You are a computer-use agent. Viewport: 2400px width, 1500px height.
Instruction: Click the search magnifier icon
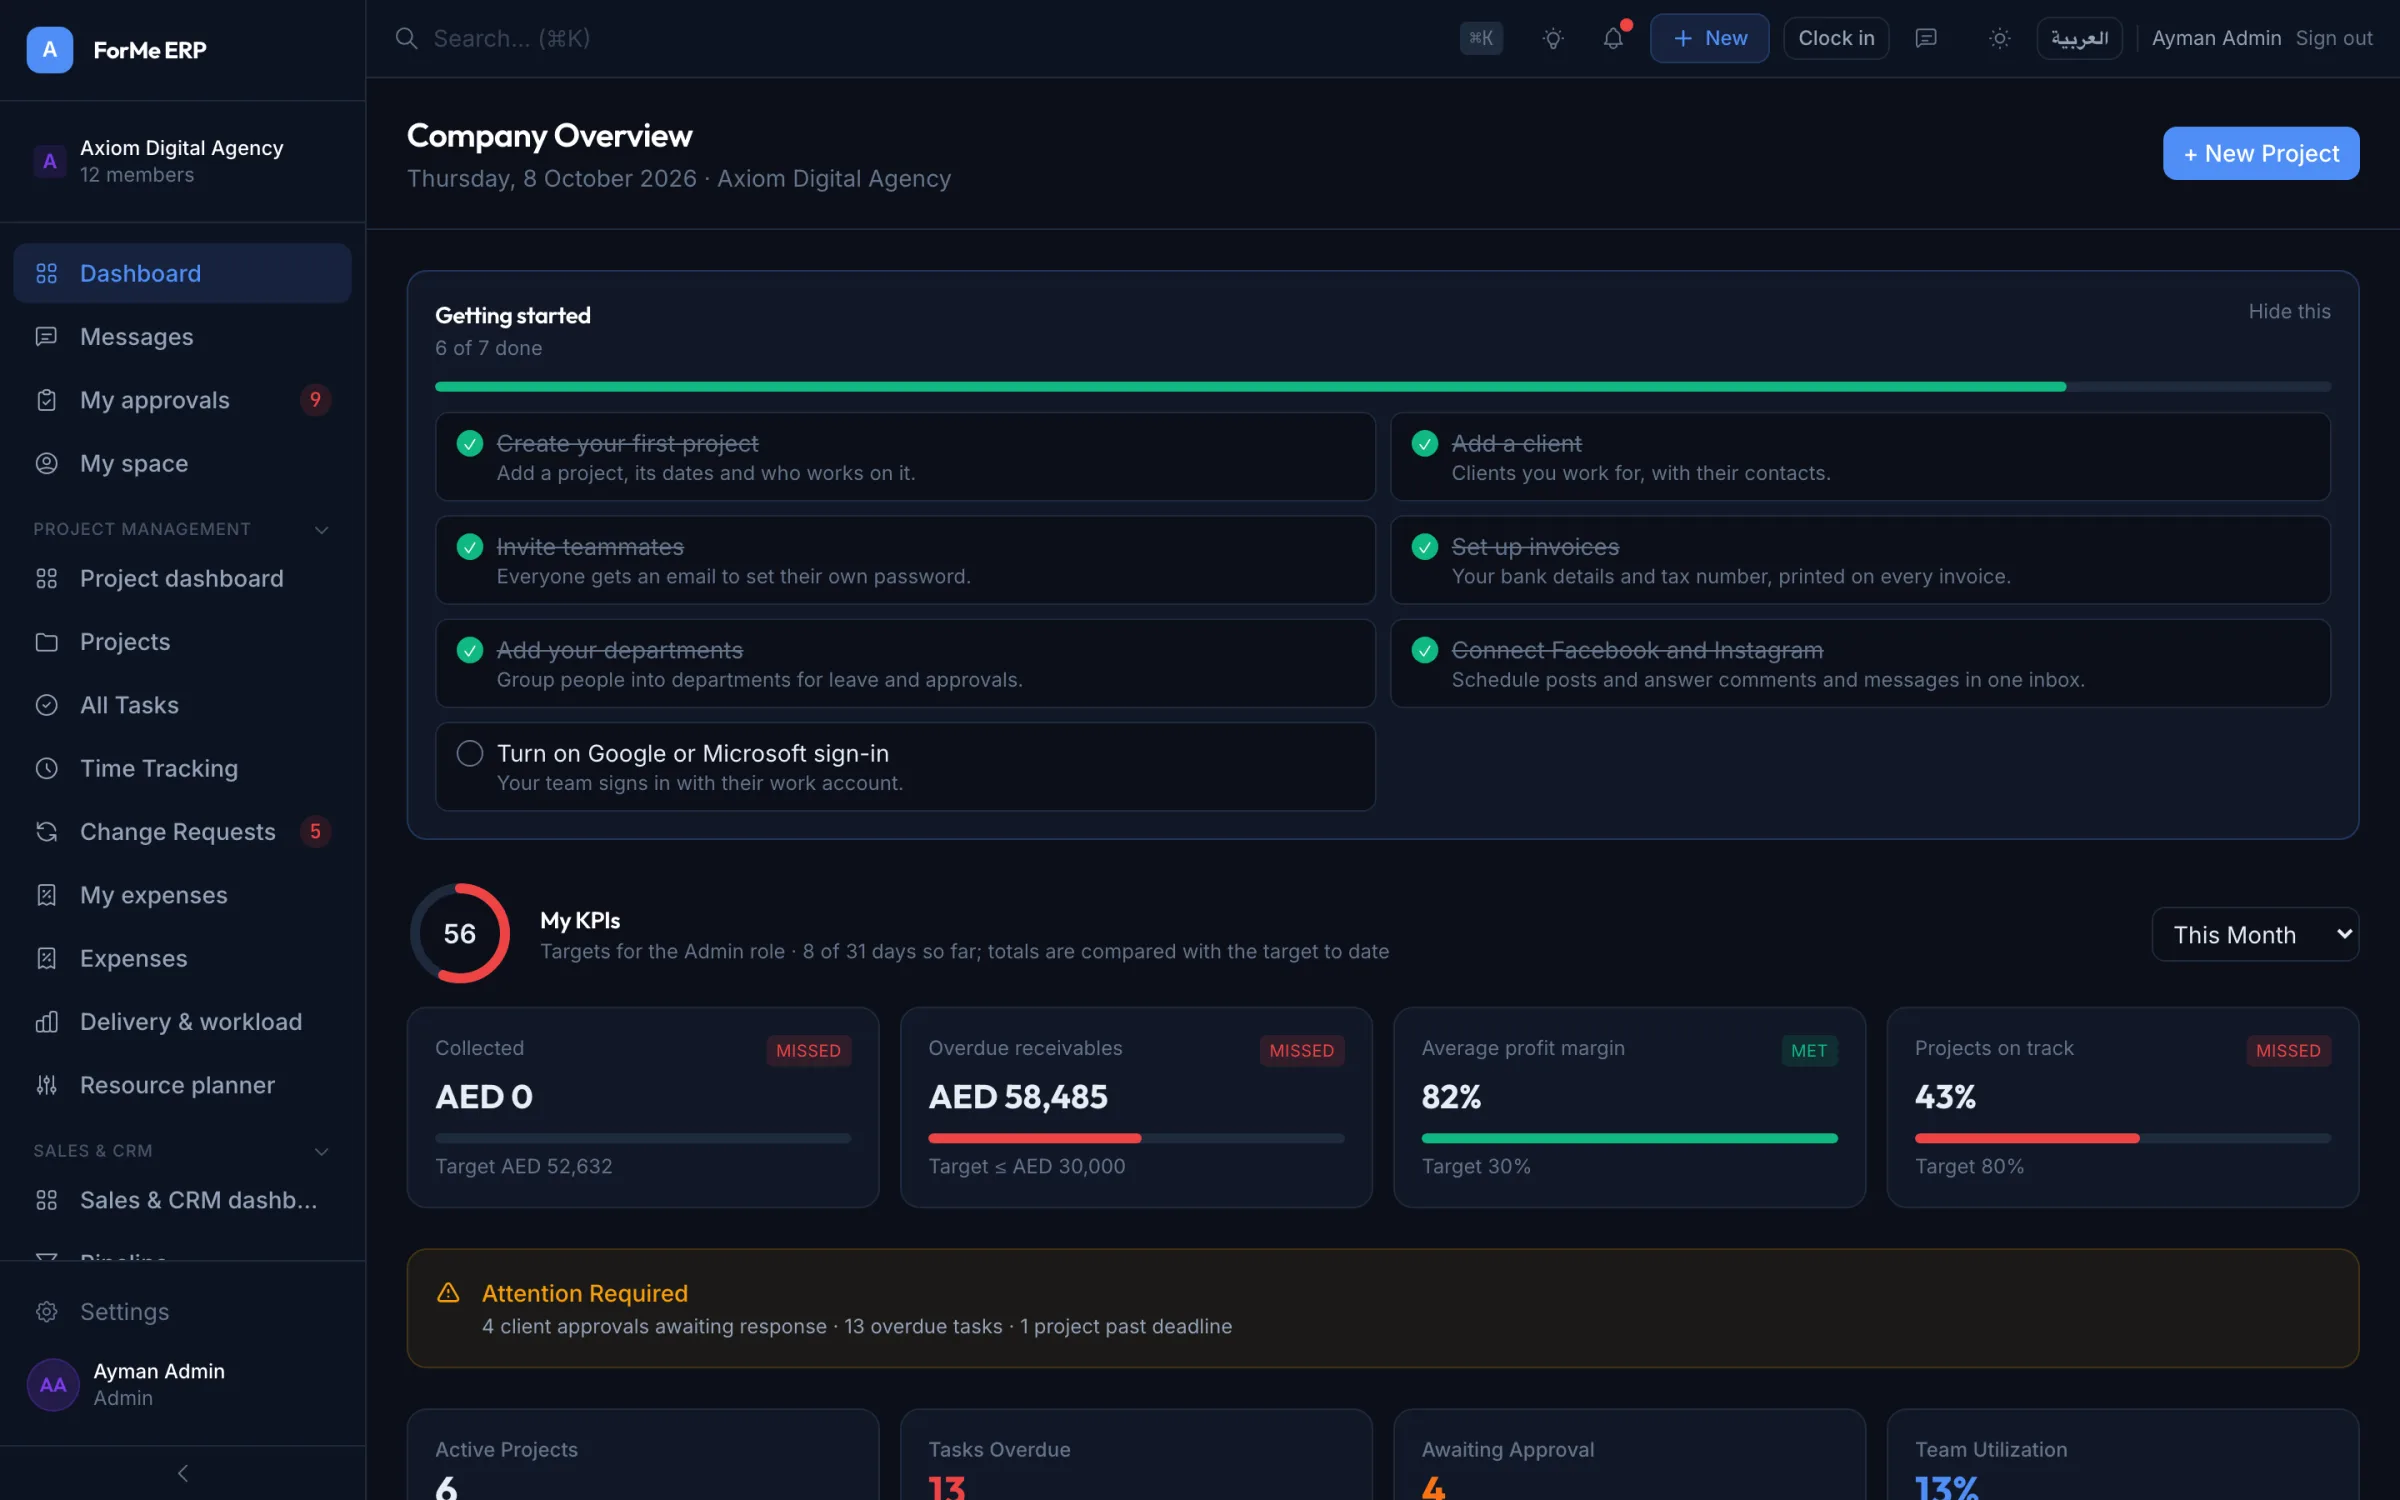pos(406,38)
